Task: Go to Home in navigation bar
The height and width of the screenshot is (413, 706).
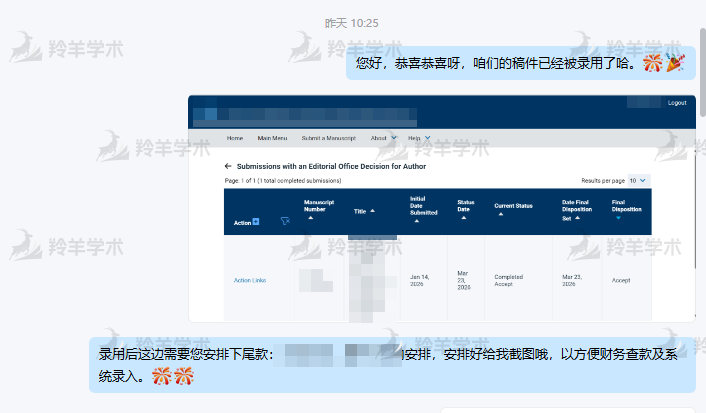Action: click(235, 138)
